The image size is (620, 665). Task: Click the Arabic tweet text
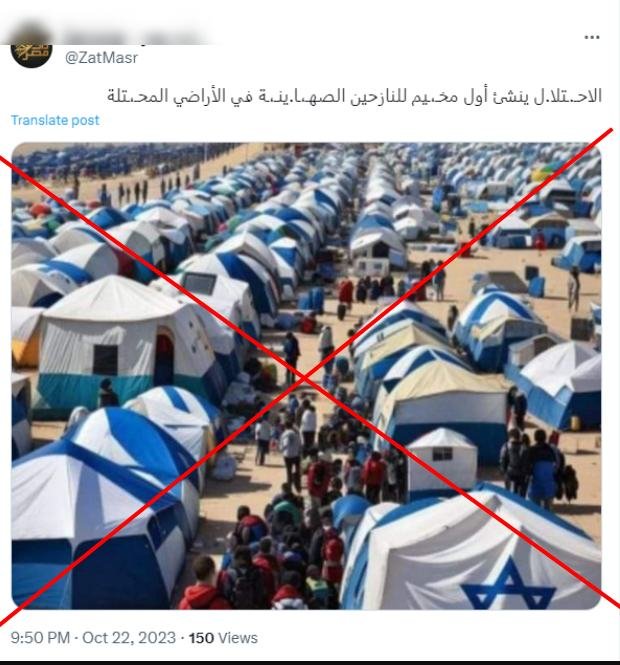(x=354, y=97)
